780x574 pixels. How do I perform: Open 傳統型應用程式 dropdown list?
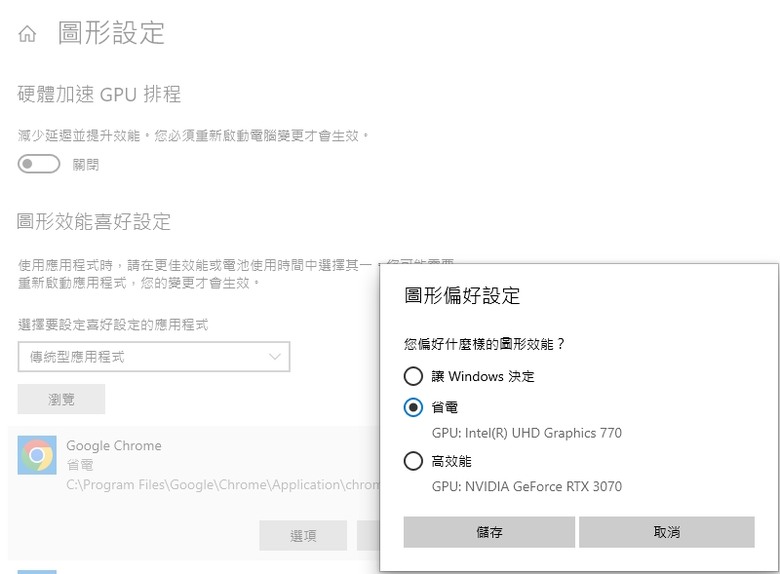click(154, 357)
